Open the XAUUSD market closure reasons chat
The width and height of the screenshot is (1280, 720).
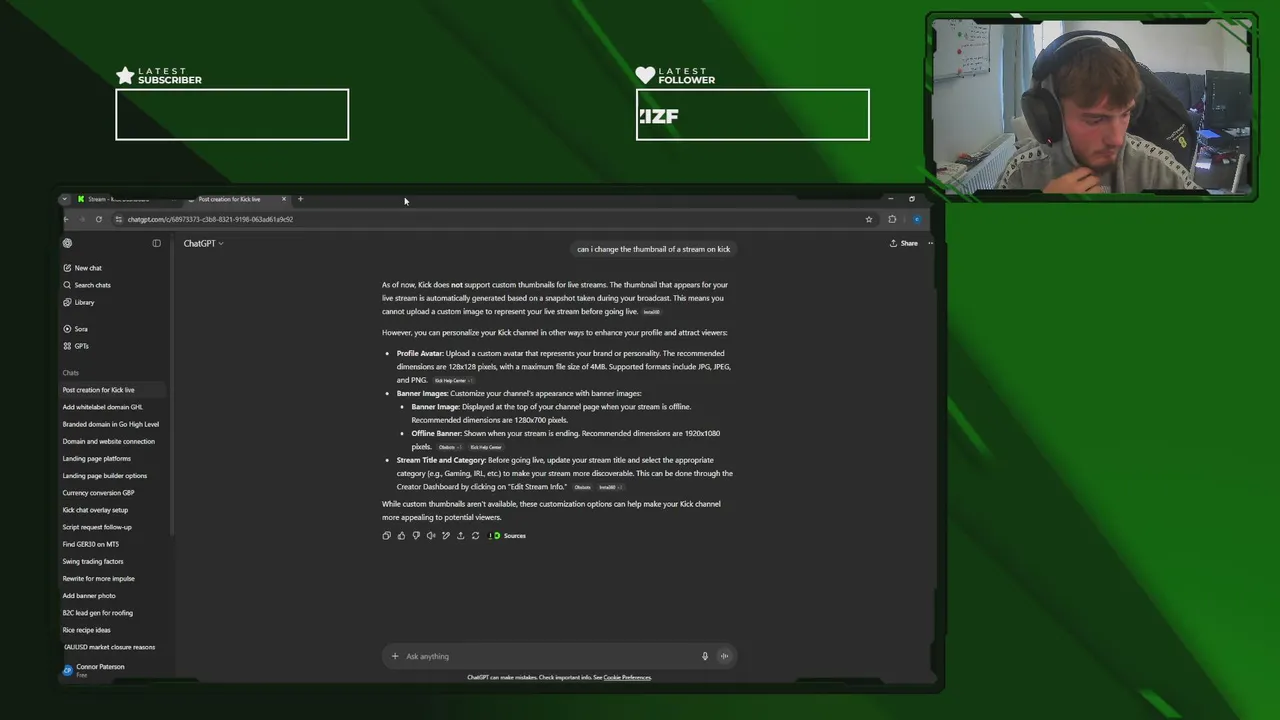pos(113,647)
